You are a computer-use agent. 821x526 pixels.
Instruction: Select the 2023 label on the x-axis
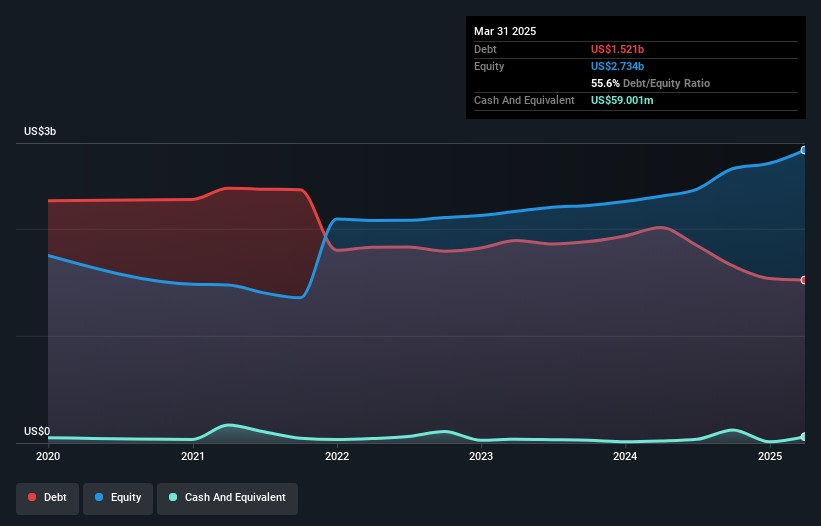(481, 457)
